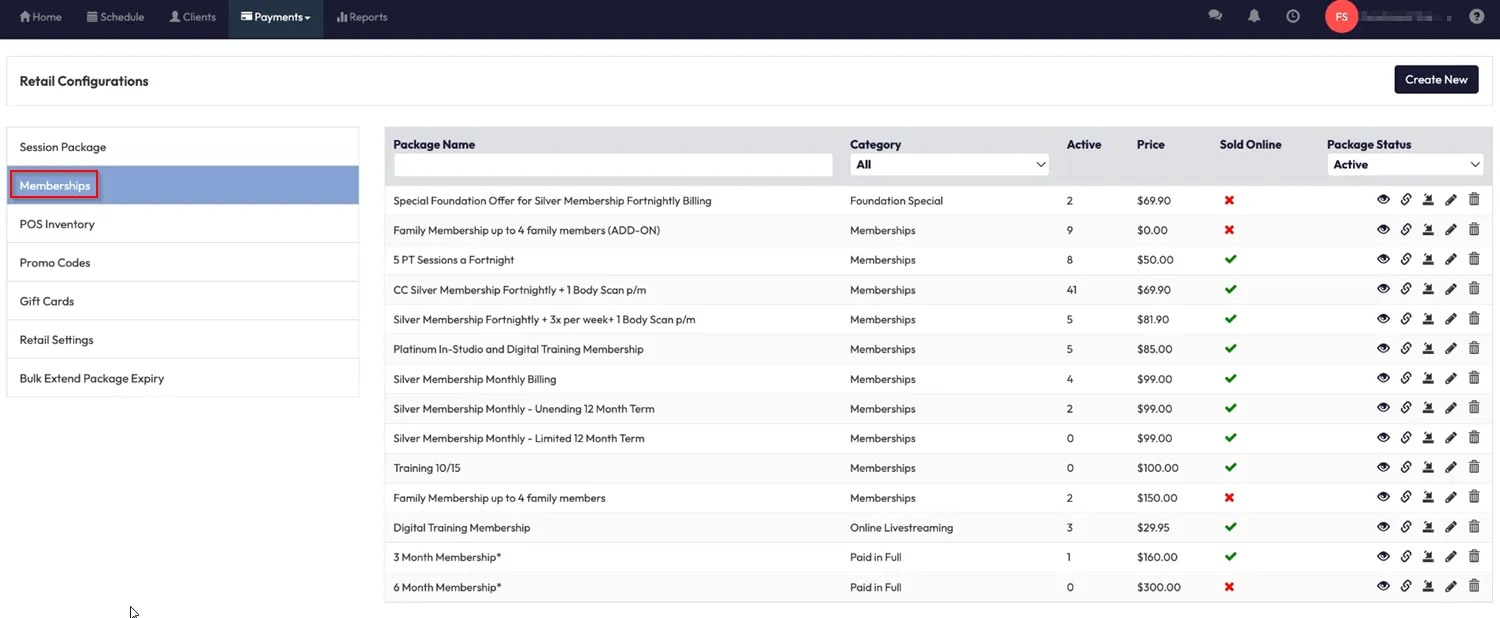
Task: Toggle visibility of 3 Month Membership* package
Action: [x=1383, y=557]
